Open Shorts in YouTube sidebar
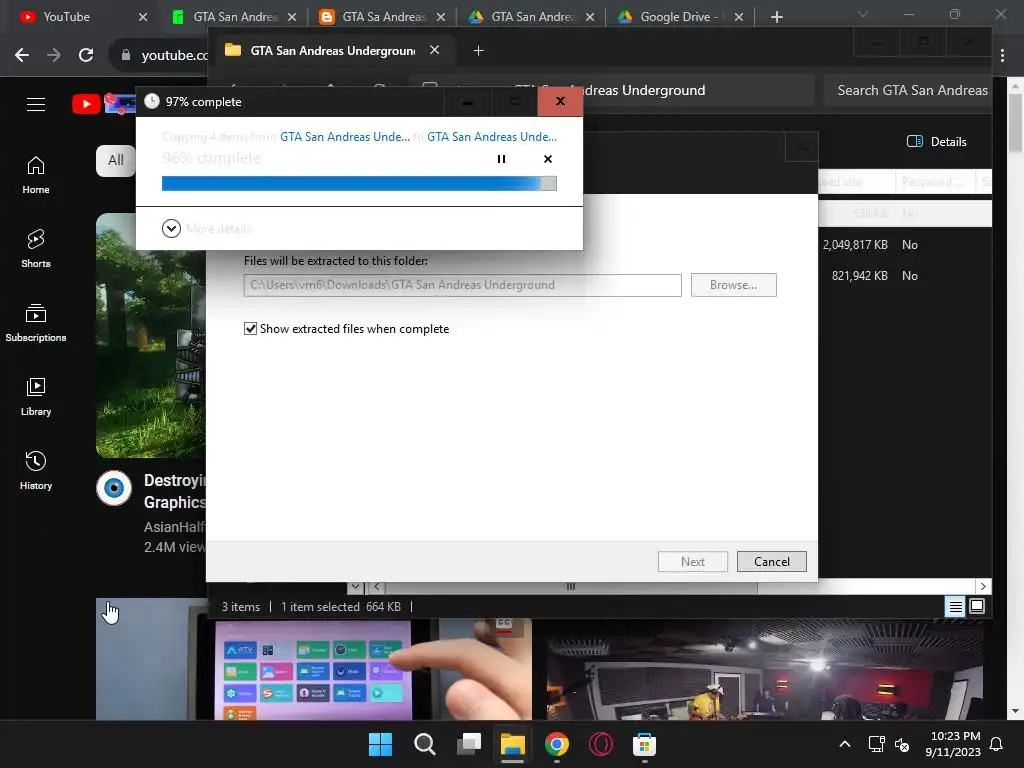The image size is (1024, 768). pyautogui.click(x=36, y=249)
